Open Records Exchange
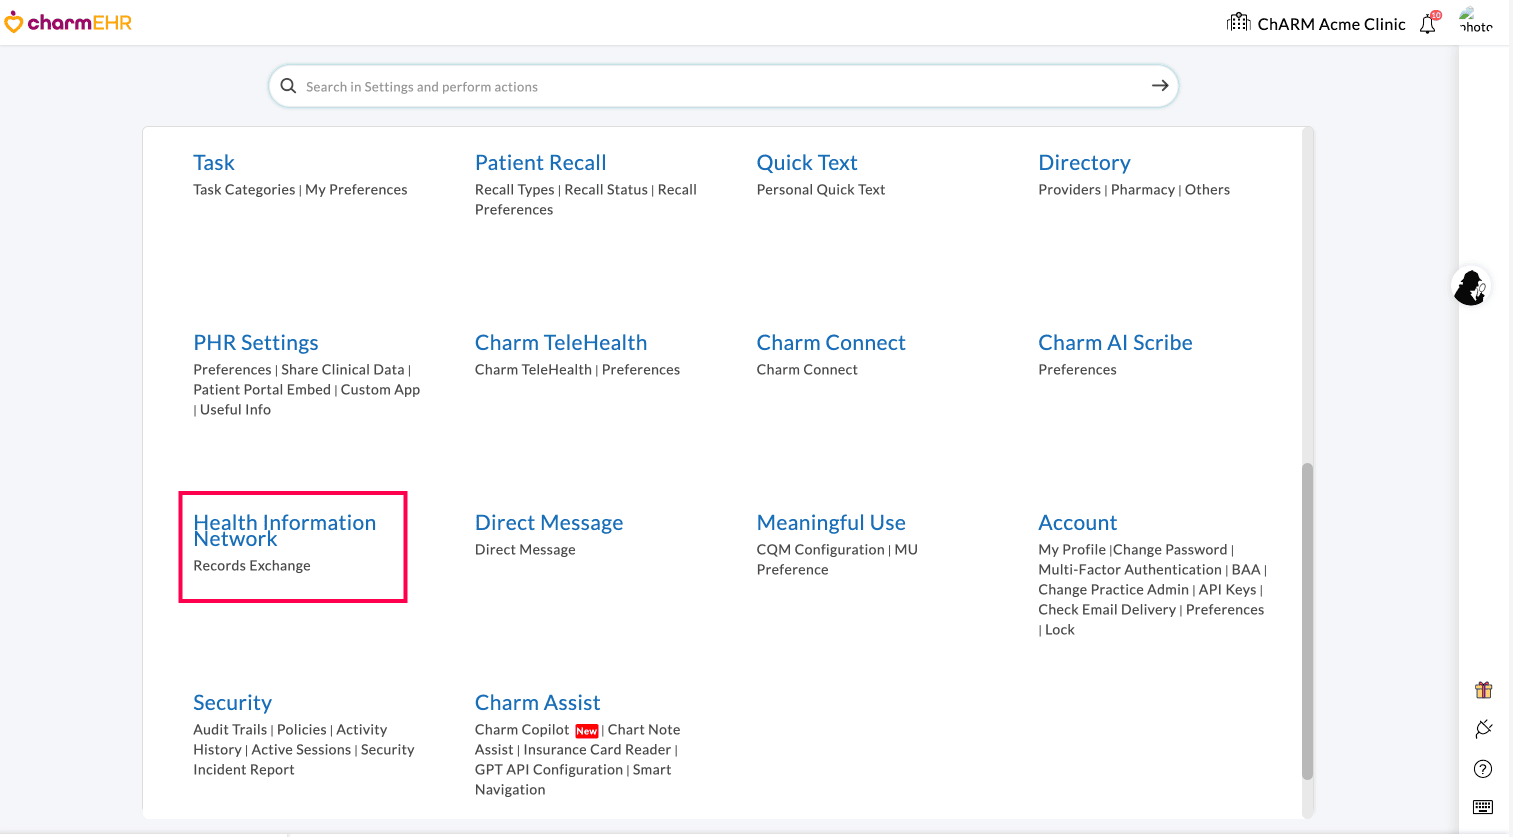Viewport: 1513px width, 837px height. [251, 565]
